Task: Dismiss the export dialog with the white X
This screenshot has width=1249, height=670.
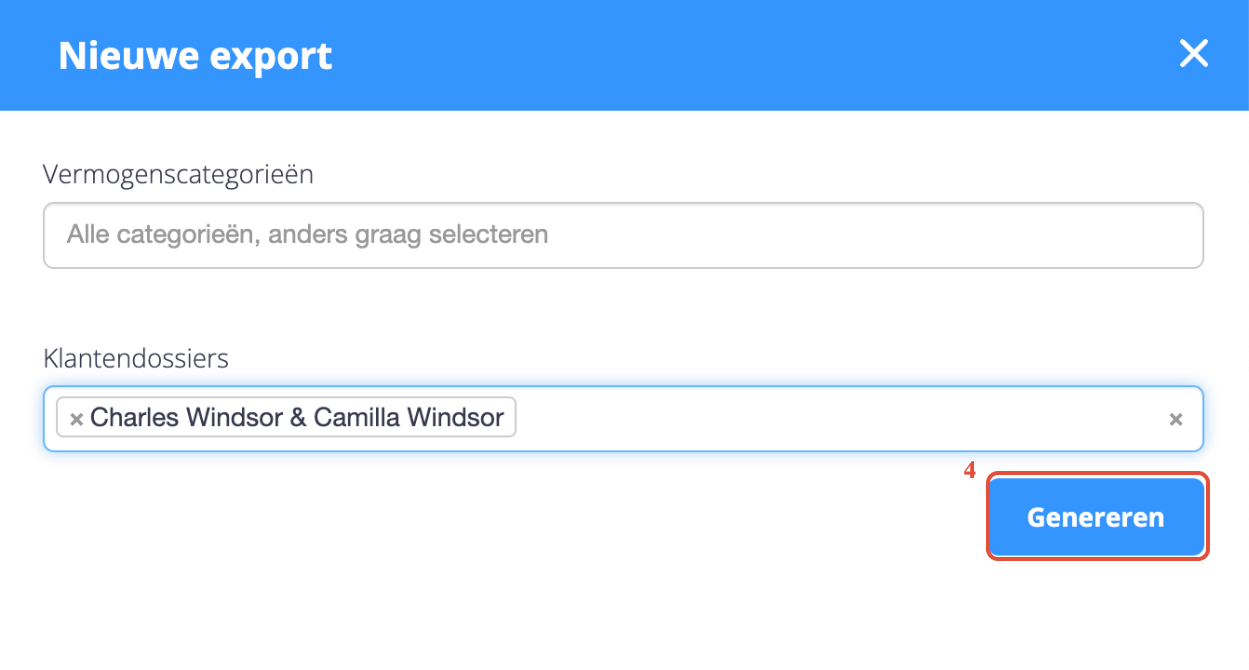Action: [x=1194, y=54]
